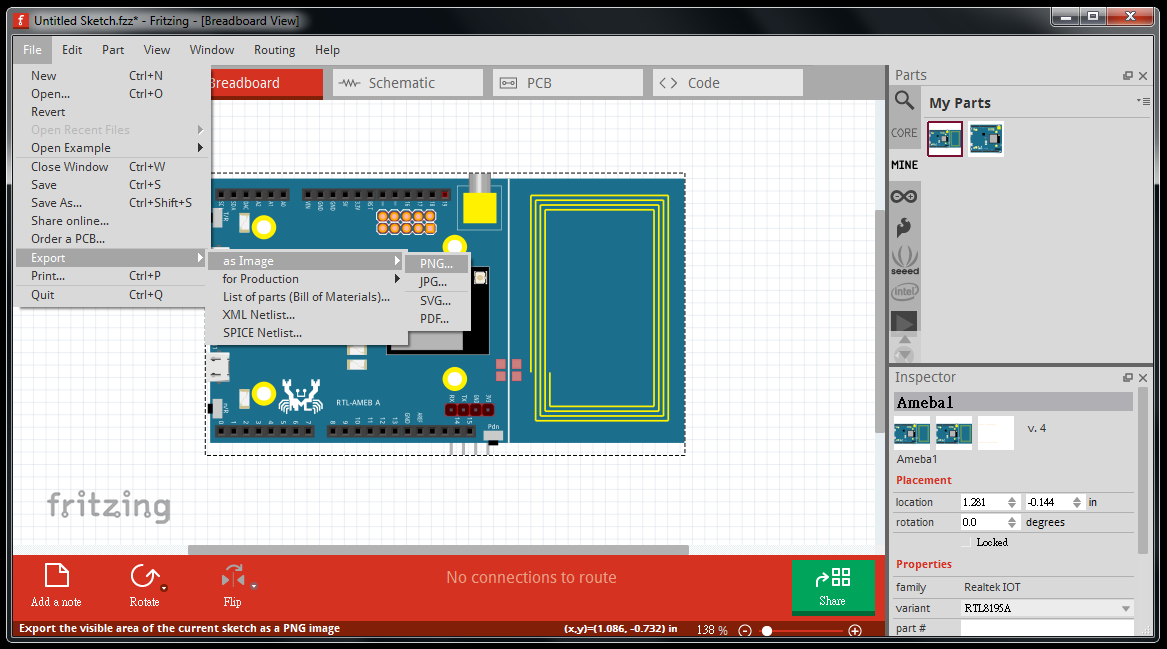Switch to the Schematic tab
This screenshot has width=1167, height=649.
point(408,83)
